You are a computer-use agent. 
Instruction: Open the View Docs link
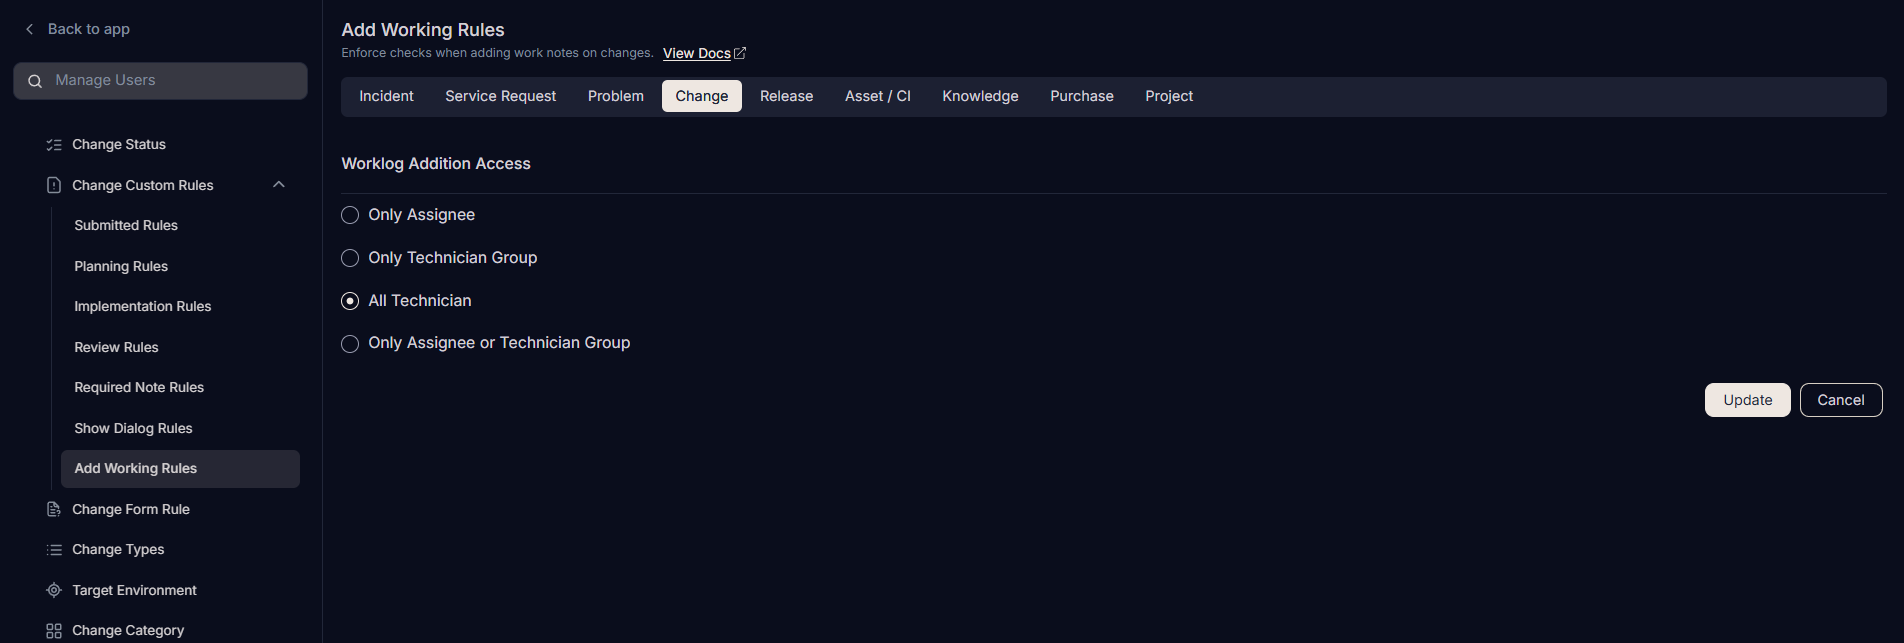point(697,53)
